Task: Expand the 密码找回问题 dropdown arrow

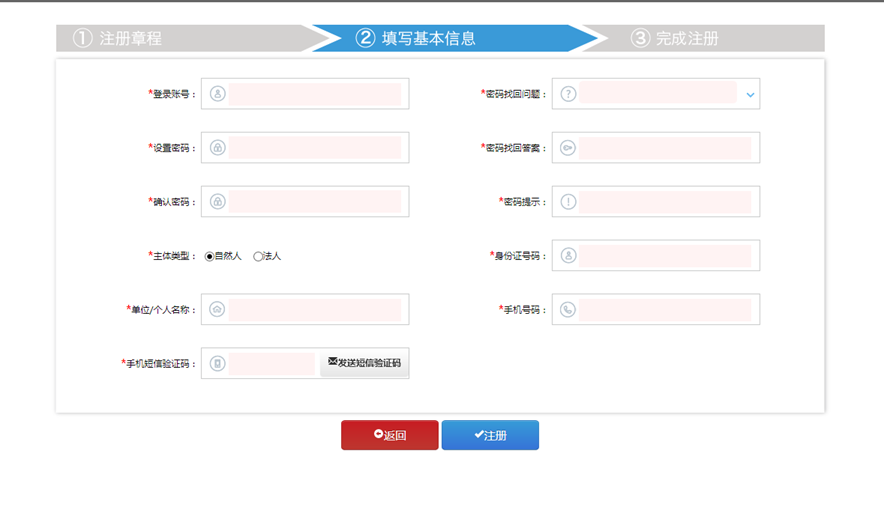Action: (750, 95)
